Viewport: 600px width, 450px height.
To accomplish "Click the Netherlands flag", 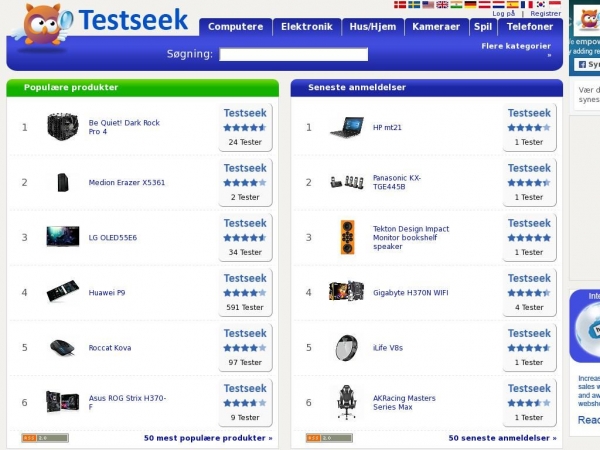I will tap(498, 5).
